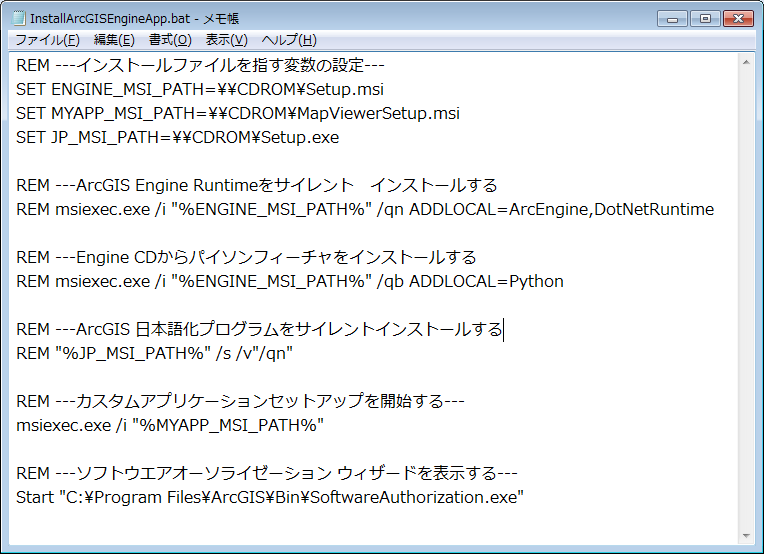764x554 pixels.
Task: Click line 'REM ---Engine CDからパイソンフィーチャをインストールする'
Action: coord(246,257)
